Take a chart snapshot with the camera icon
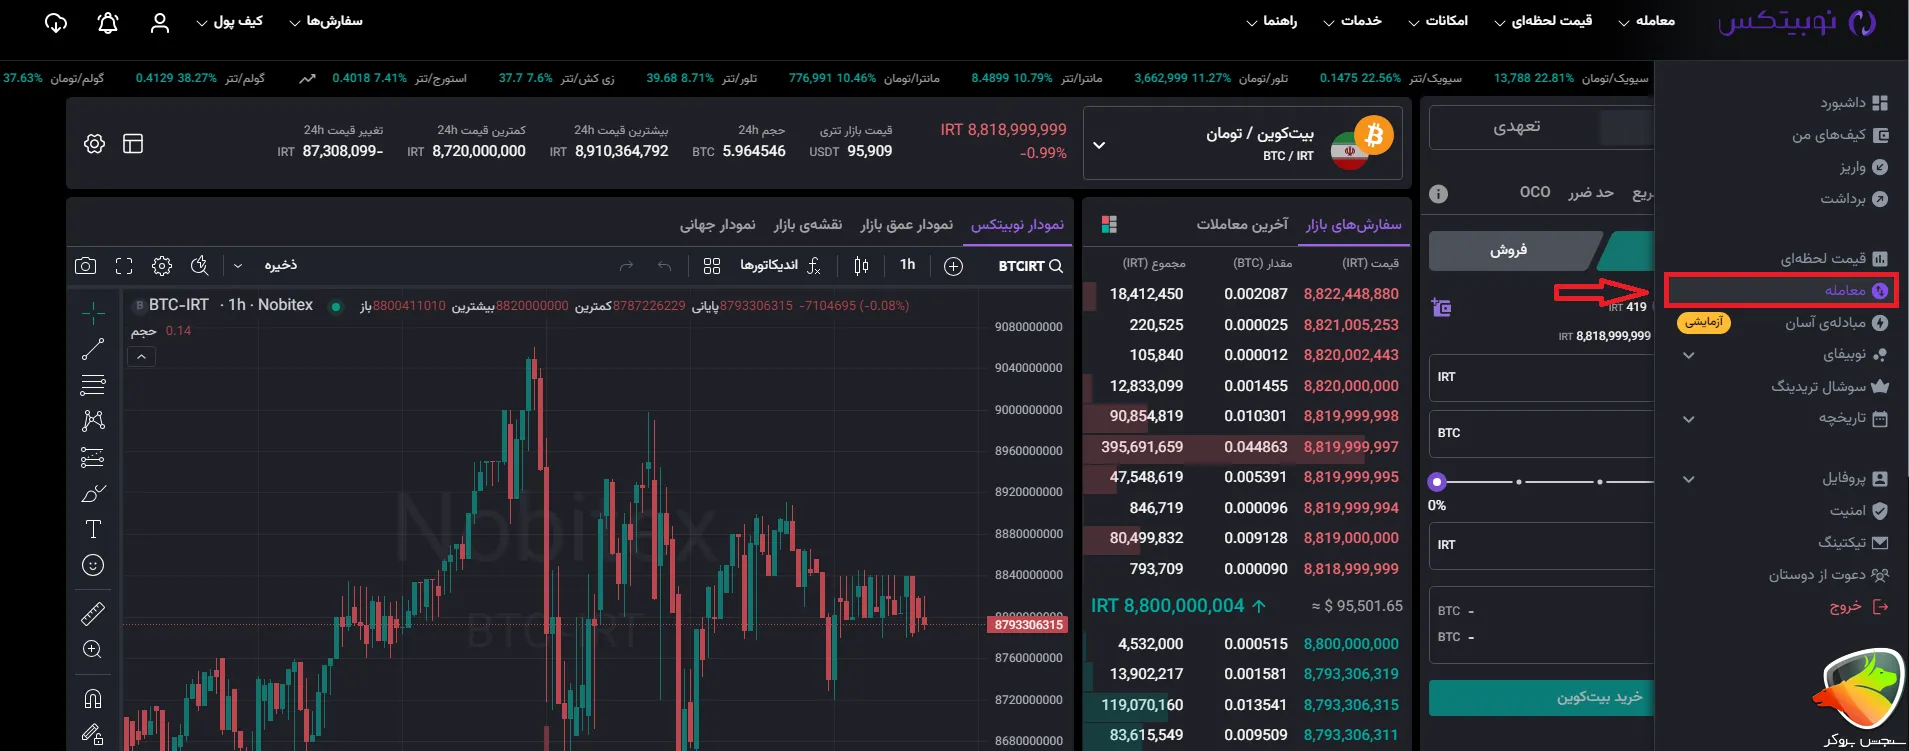 pyautogui.click(x=86, y=266)
